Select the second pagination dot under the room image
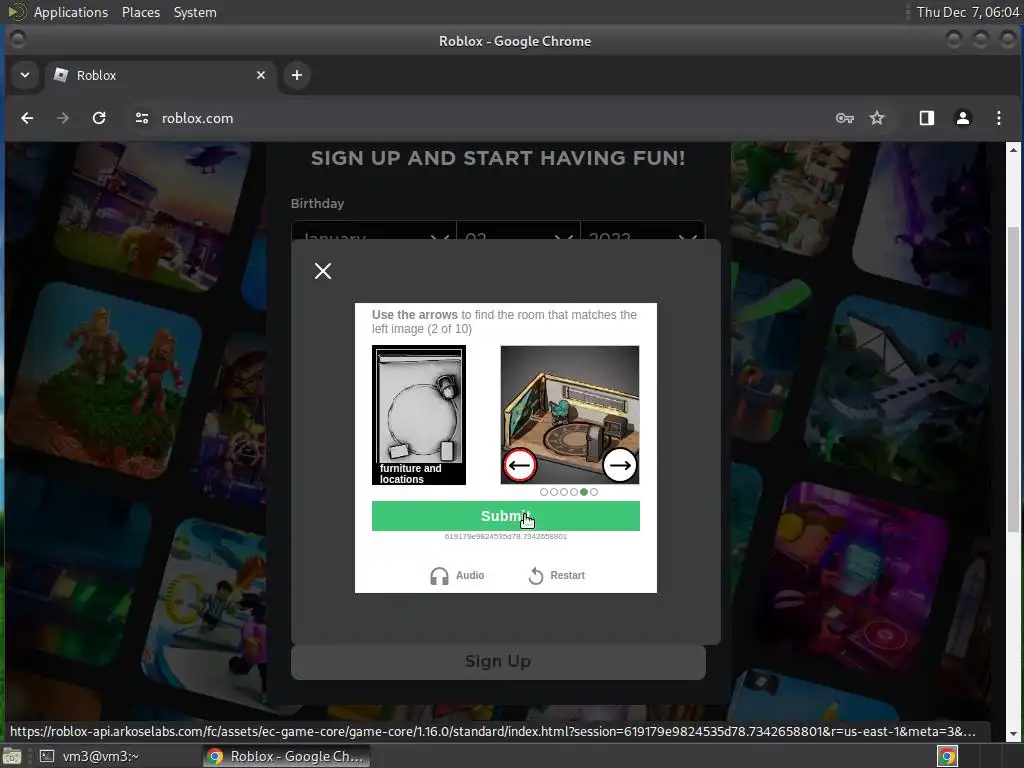The width and height of the screenshot is (1024, 768). (x=554, y=492)
